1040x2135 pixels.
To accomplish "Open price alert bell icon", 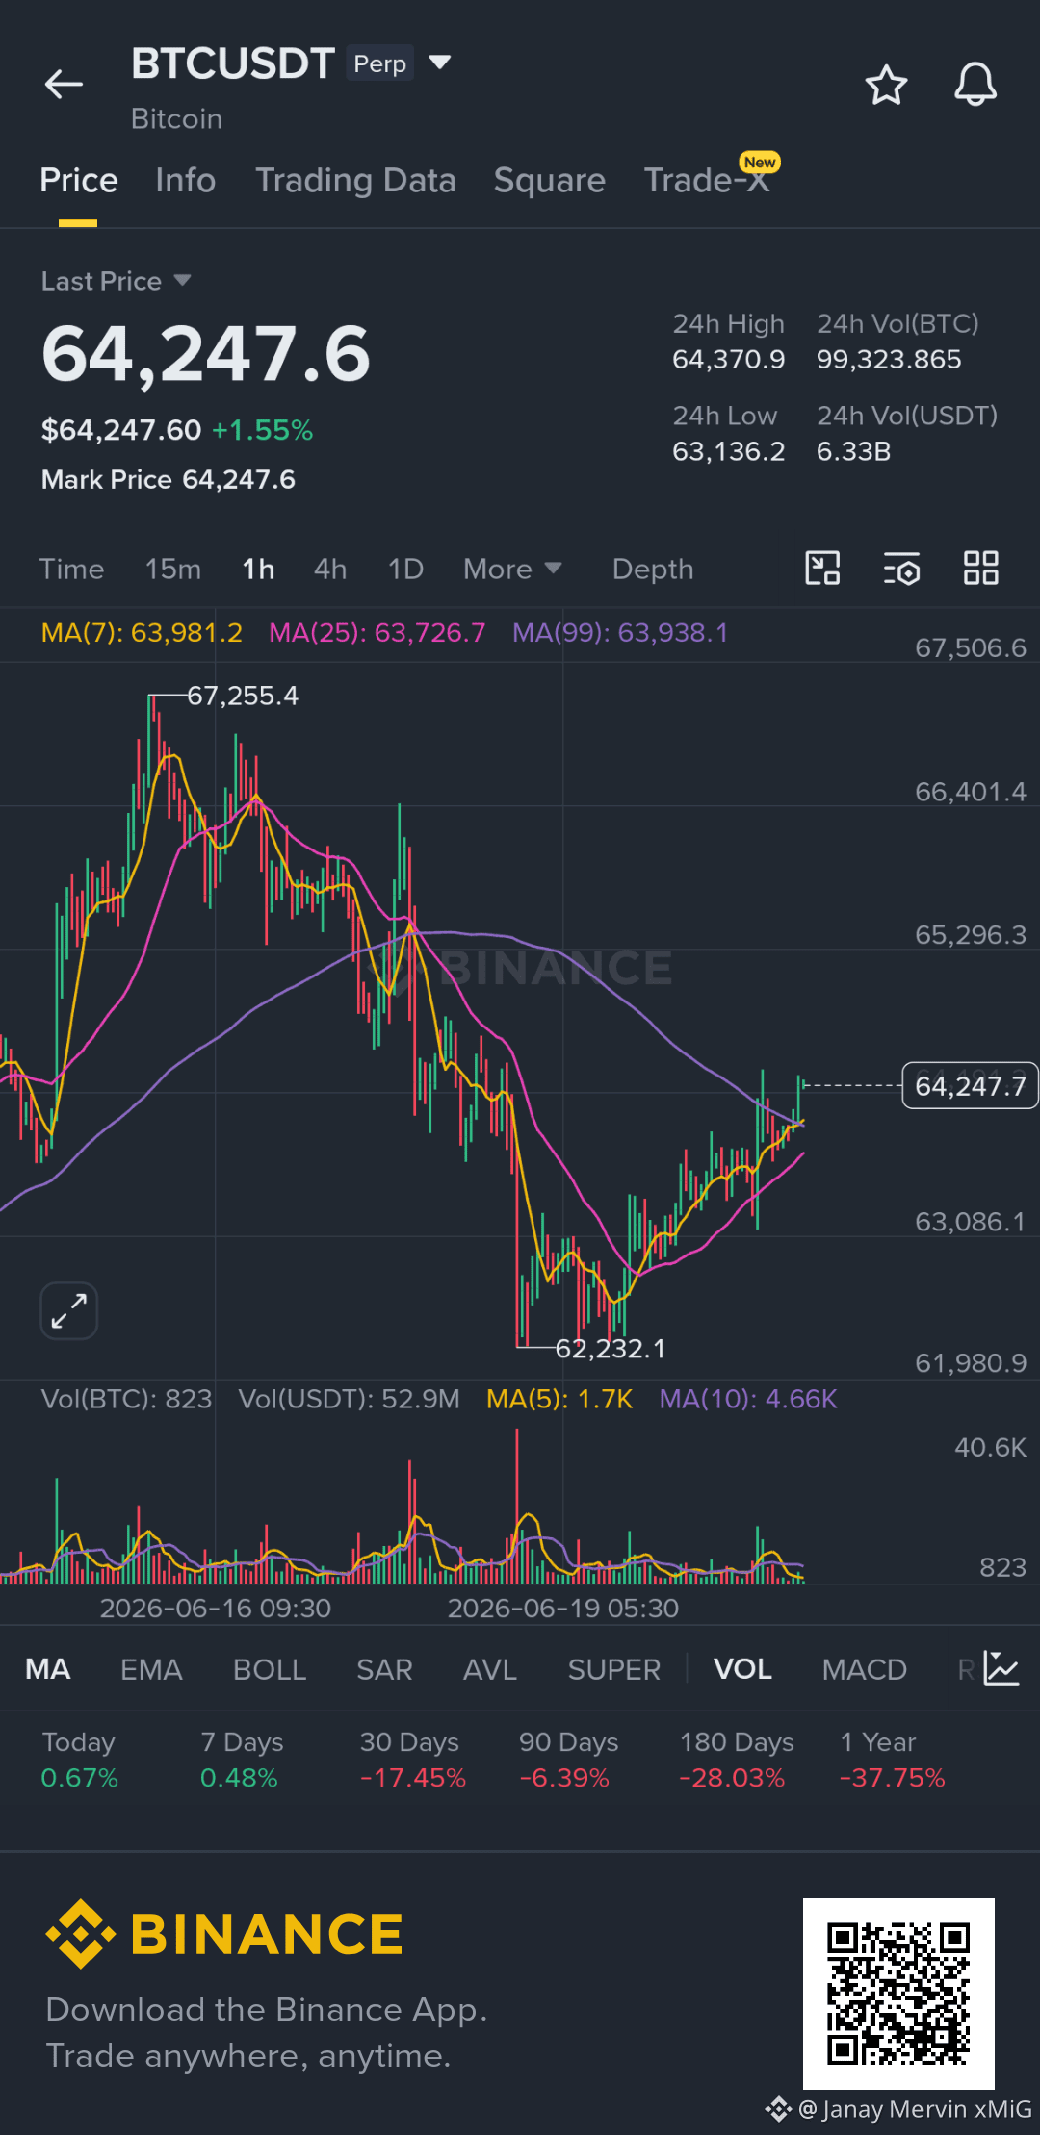I will pos(975,84).
